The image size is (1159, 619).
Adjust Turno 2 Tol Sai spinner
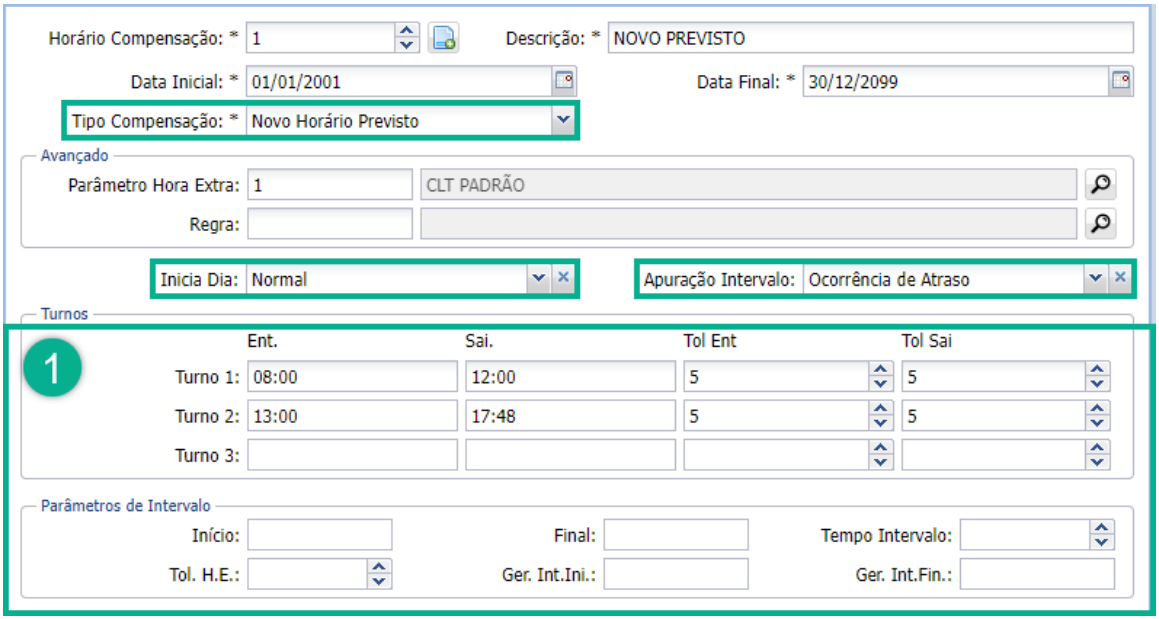(x=1098, y=415)
